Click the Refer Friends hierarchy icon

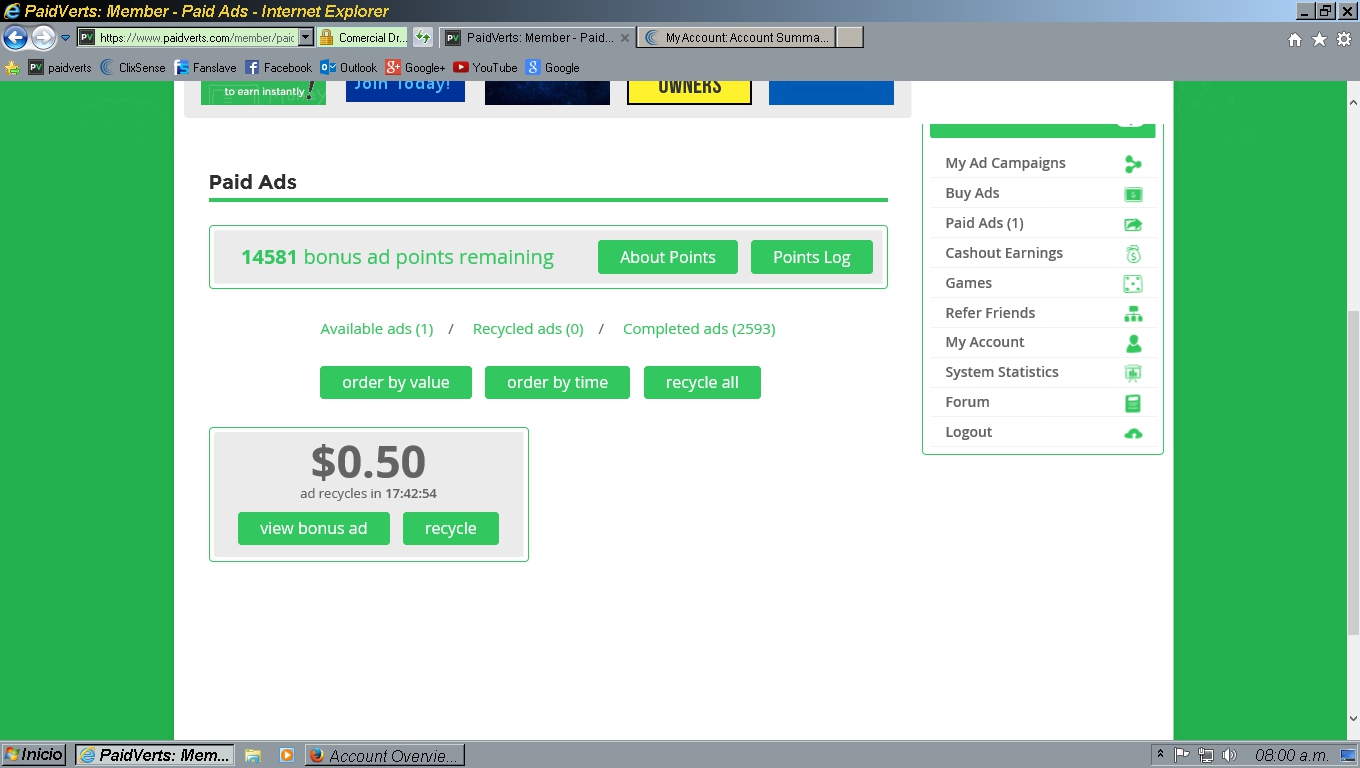pyautogui.click(x=1133, y=314)
